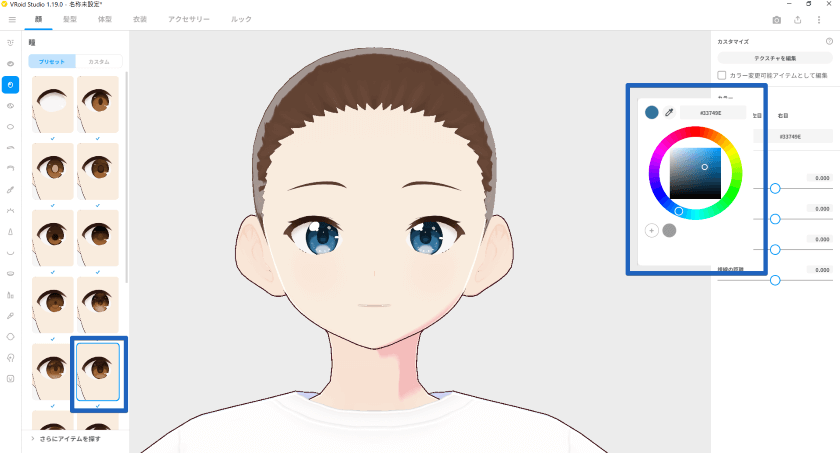Select the eyelash sidebar icon
The width and height of the screenshot is (840, 453).
(x=10, y=210)
